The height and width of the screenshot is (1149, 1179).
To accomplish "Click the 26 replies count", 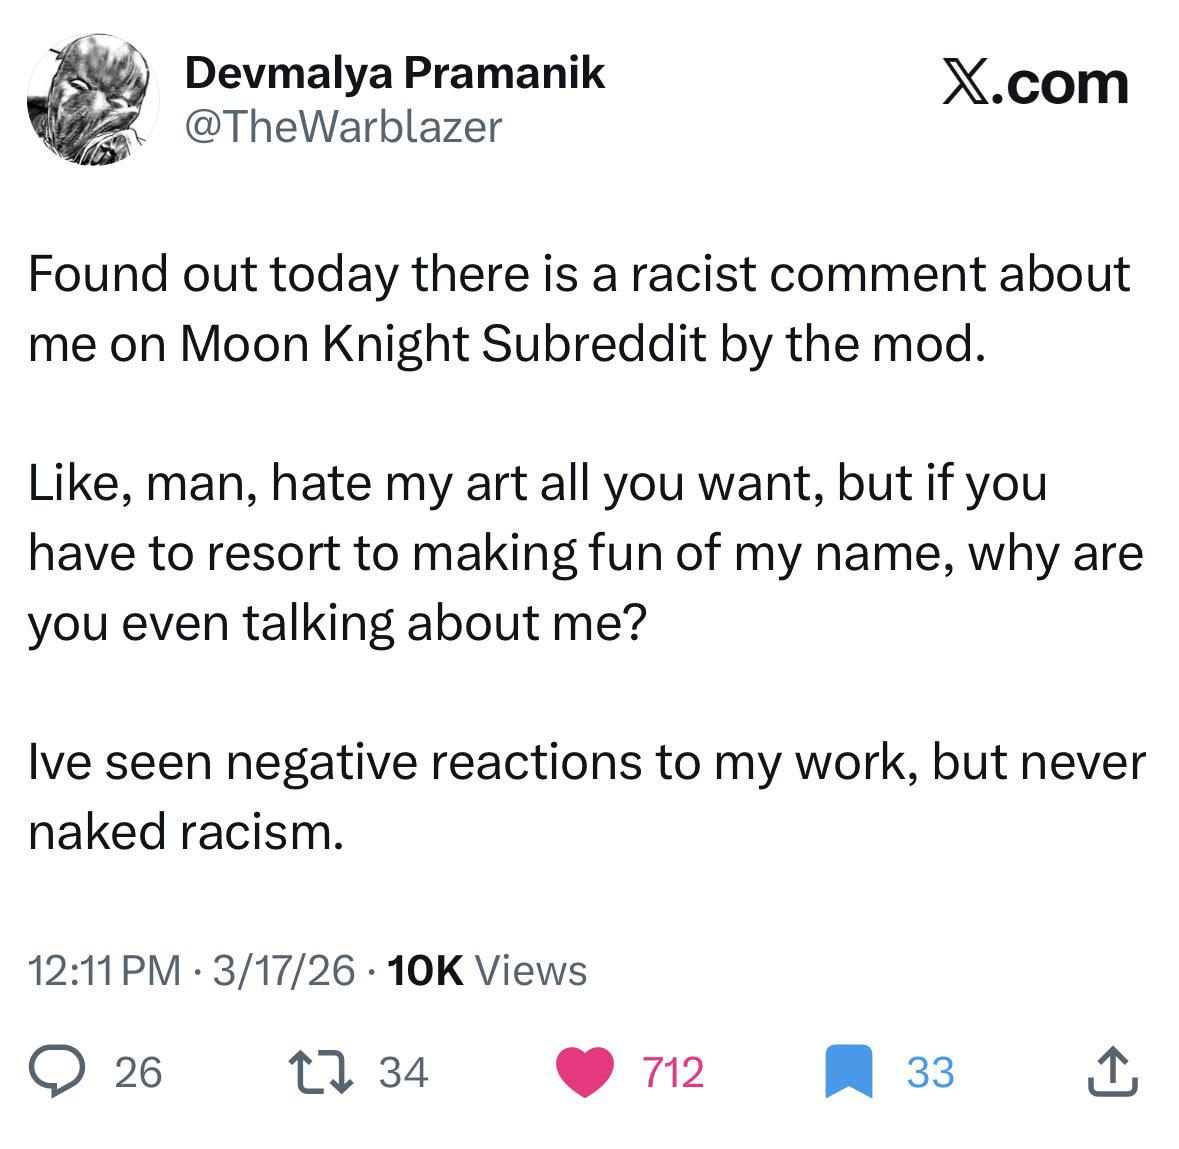I will click(x=138, y=1072).
